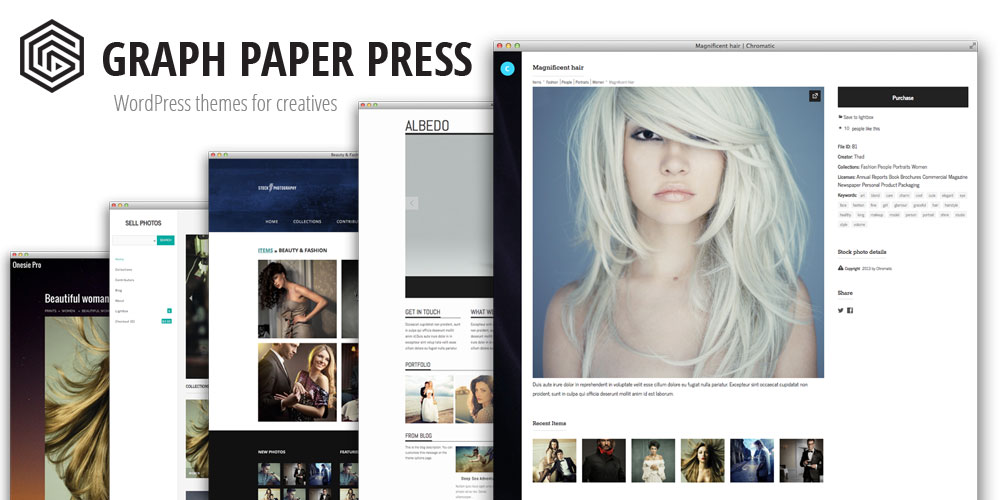The height and width of the screenshot is (500, 1000).
Task: Open the search dropdown in Sell Photos window
Action: coord(154,240)
